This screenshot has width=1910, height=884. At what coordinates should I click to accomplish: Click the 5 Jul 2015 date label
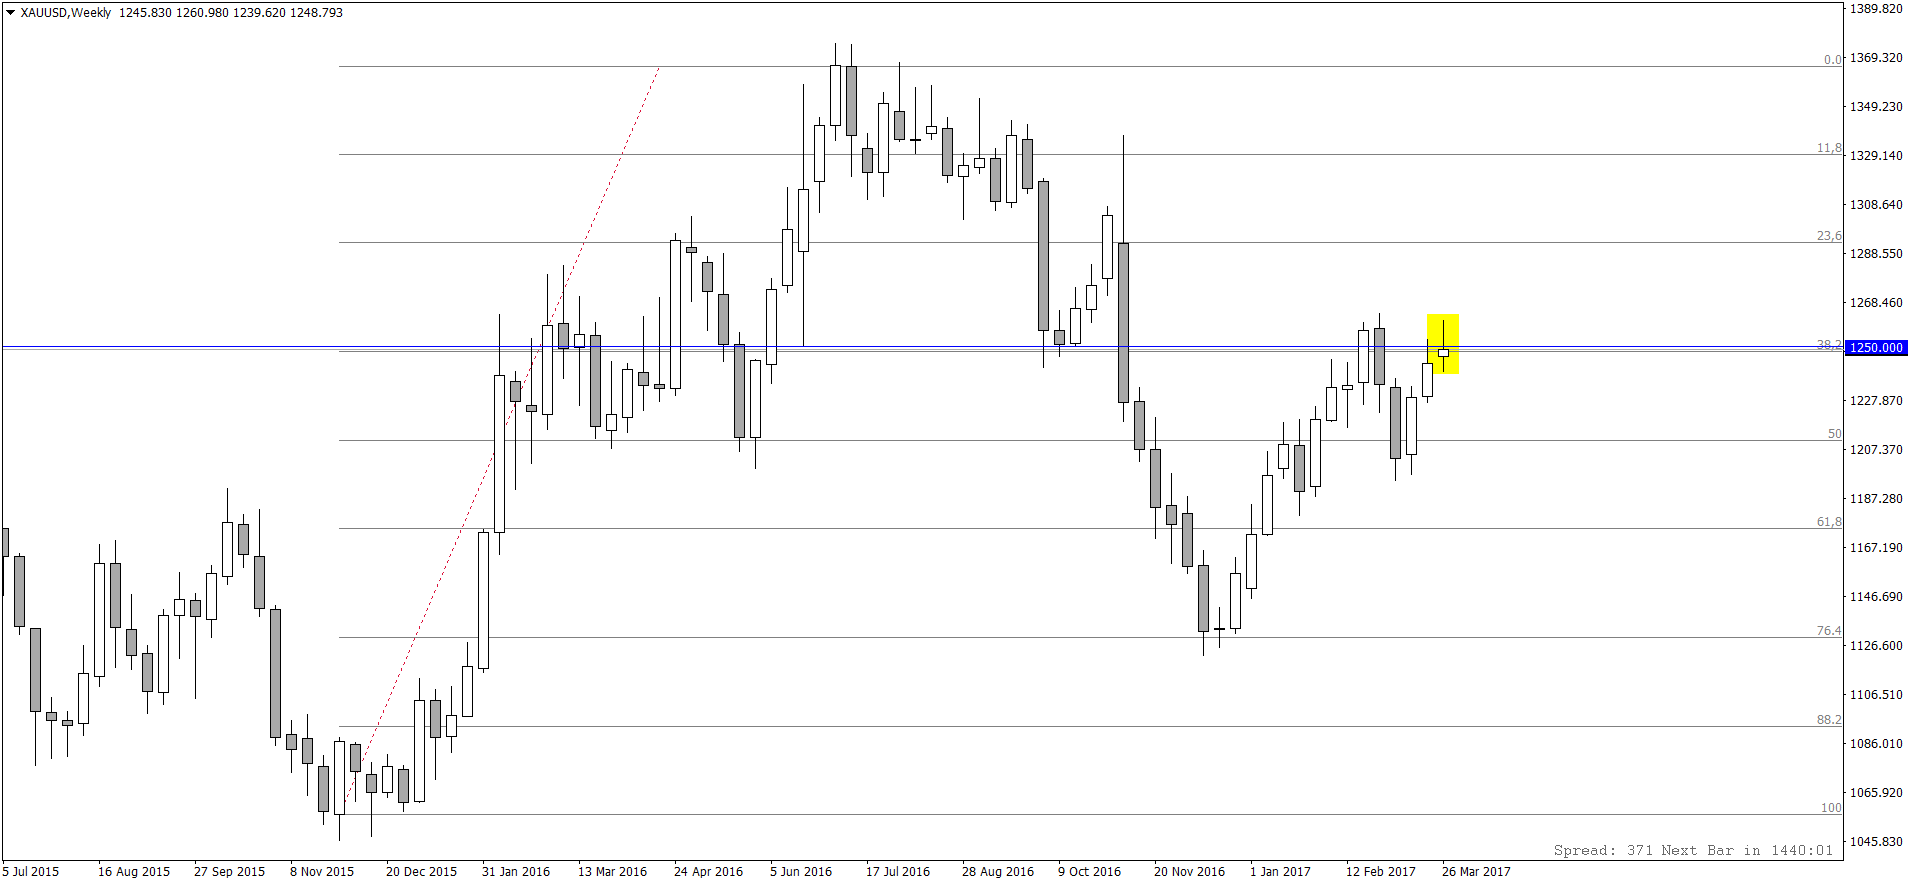[x=31, y=872]
